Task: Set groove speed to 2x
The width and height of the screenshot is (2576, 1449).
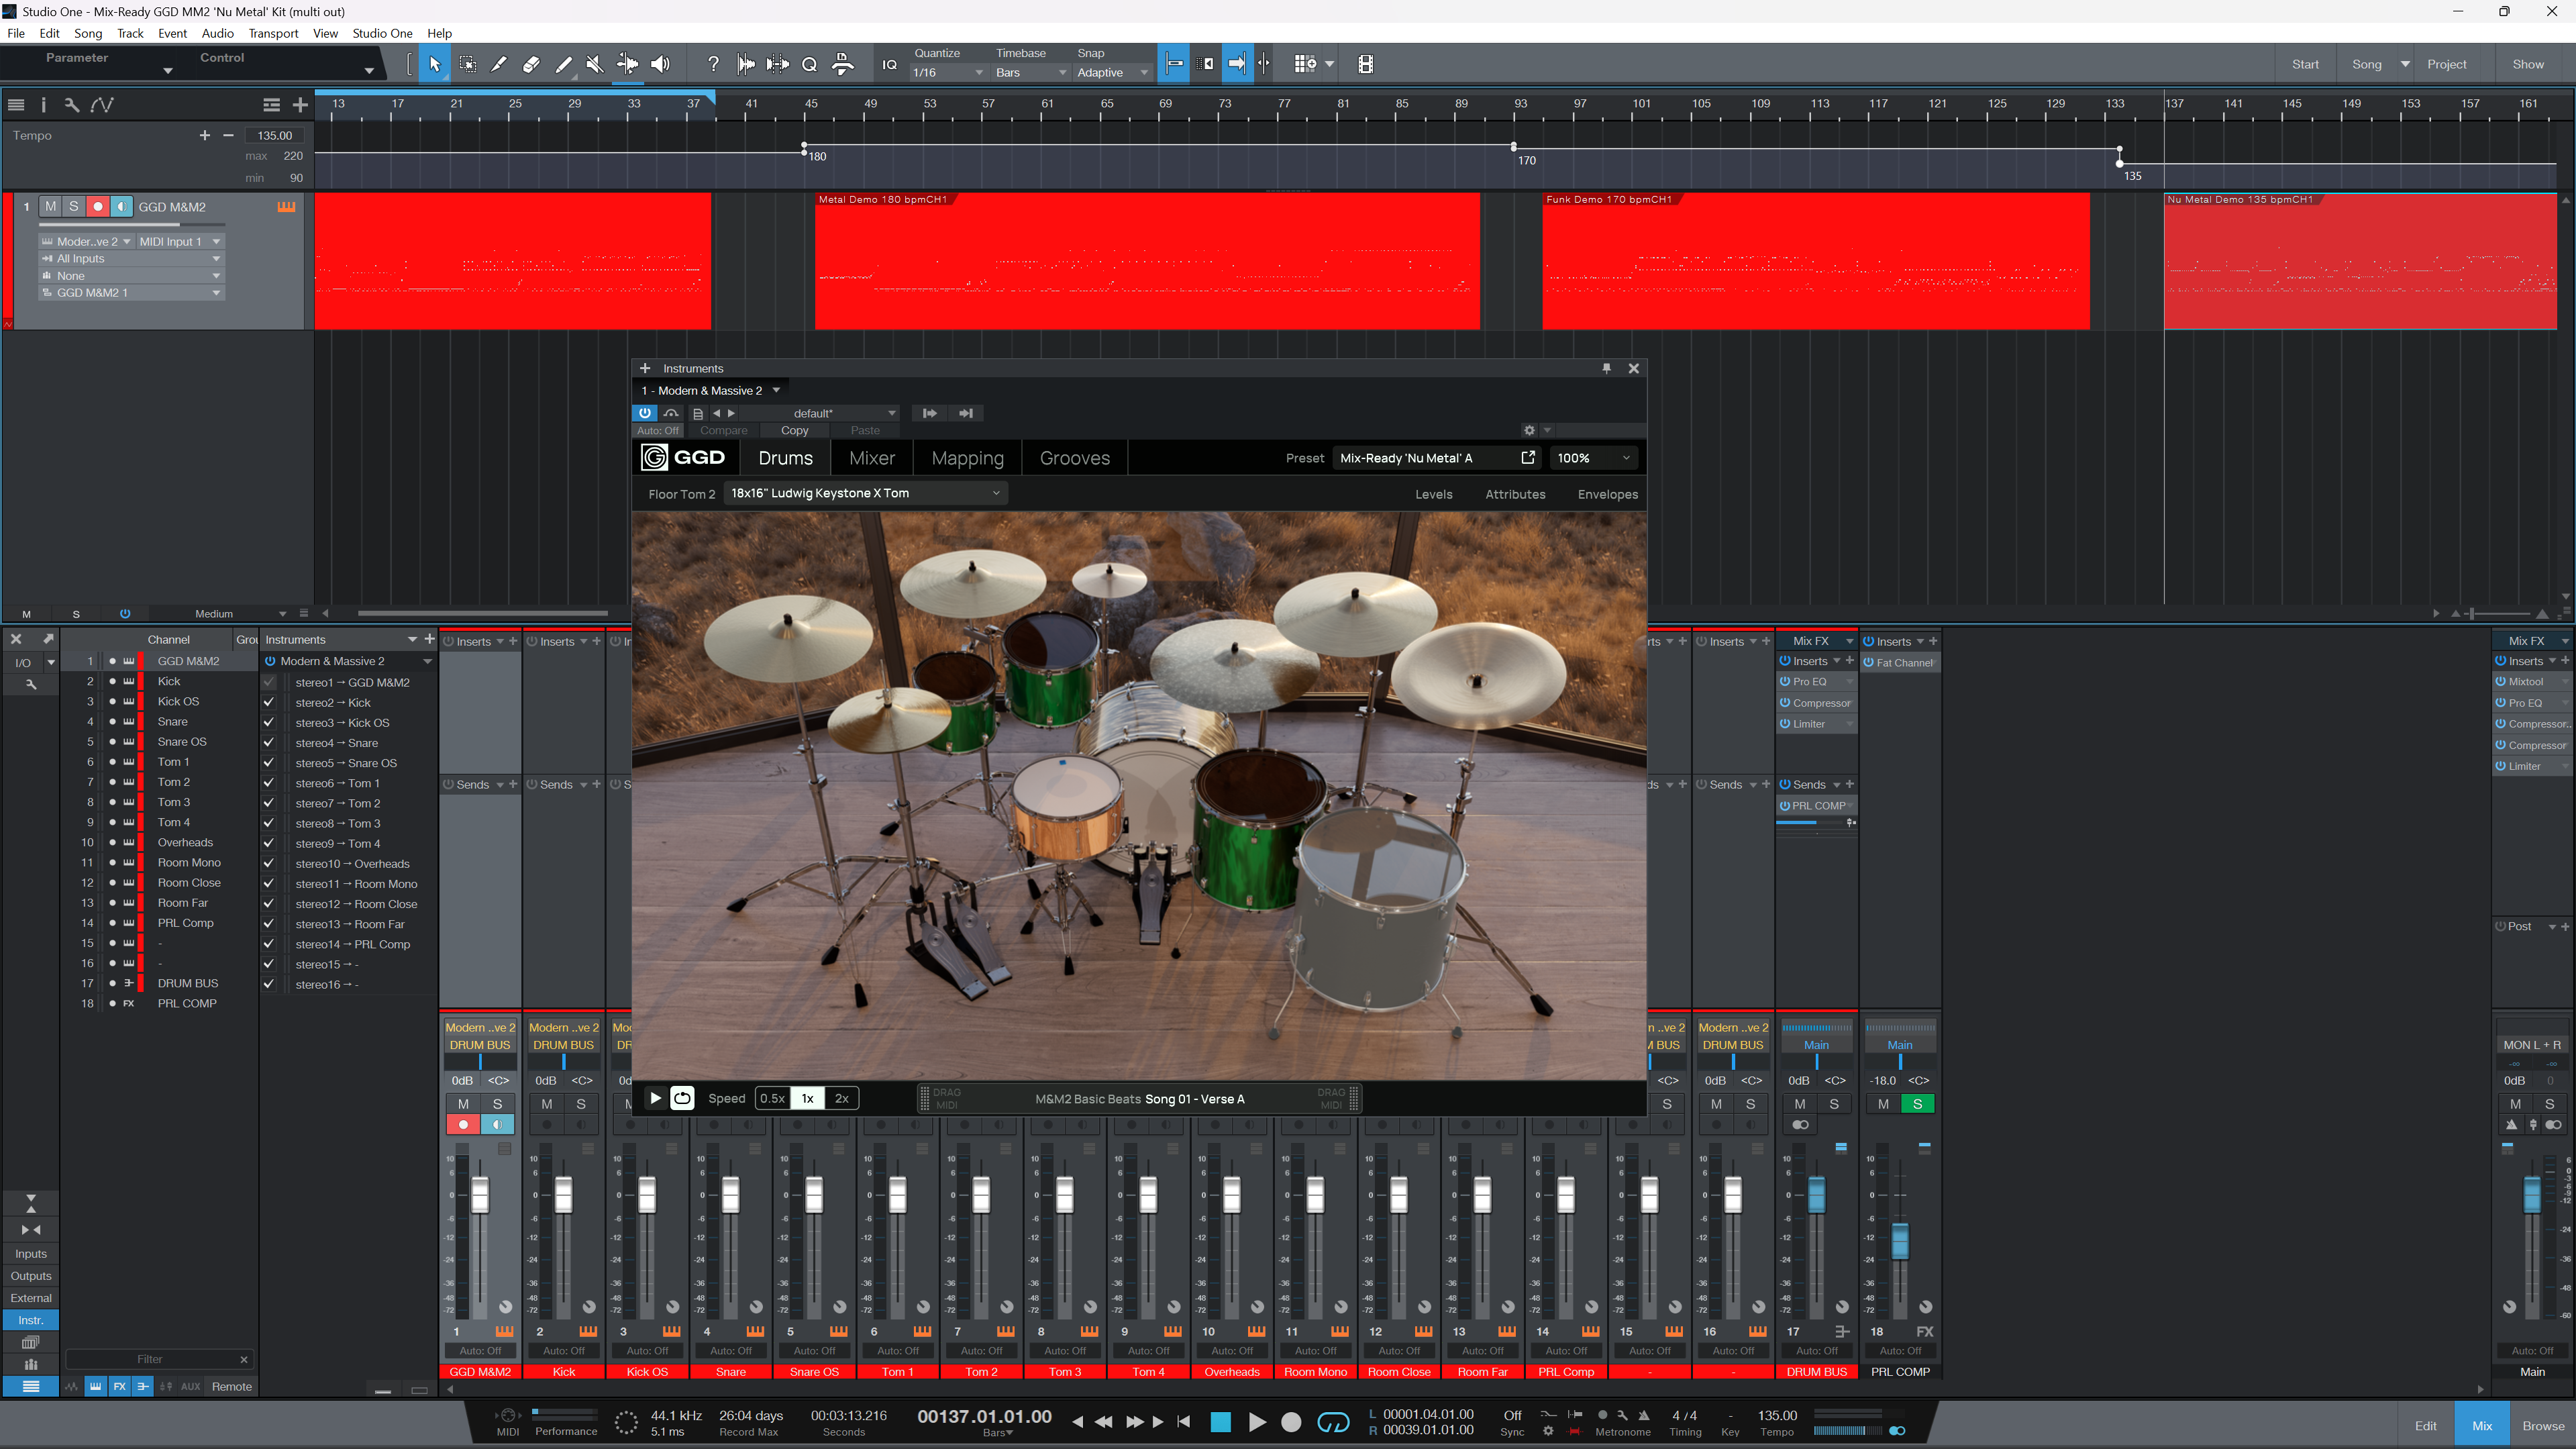Action: point(841,1098)
